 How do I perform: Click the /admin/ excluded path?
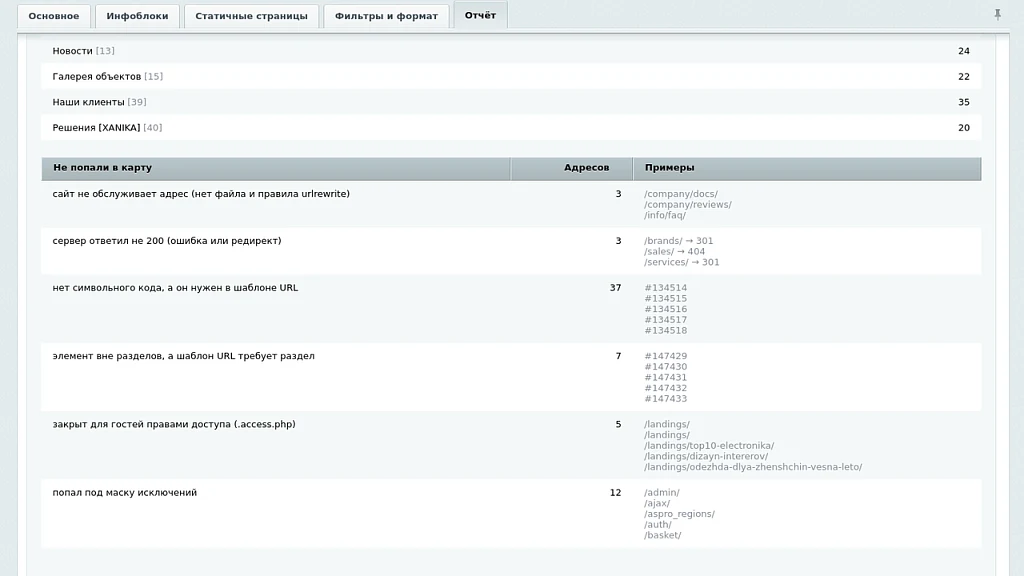662,492
